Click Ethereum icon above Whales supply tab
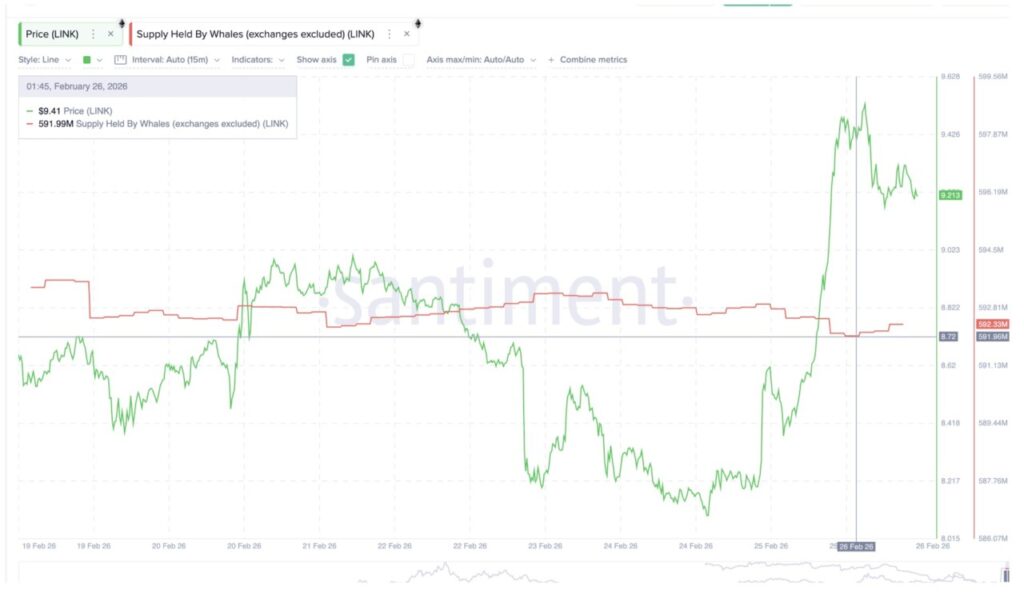 tap(417, 22)
